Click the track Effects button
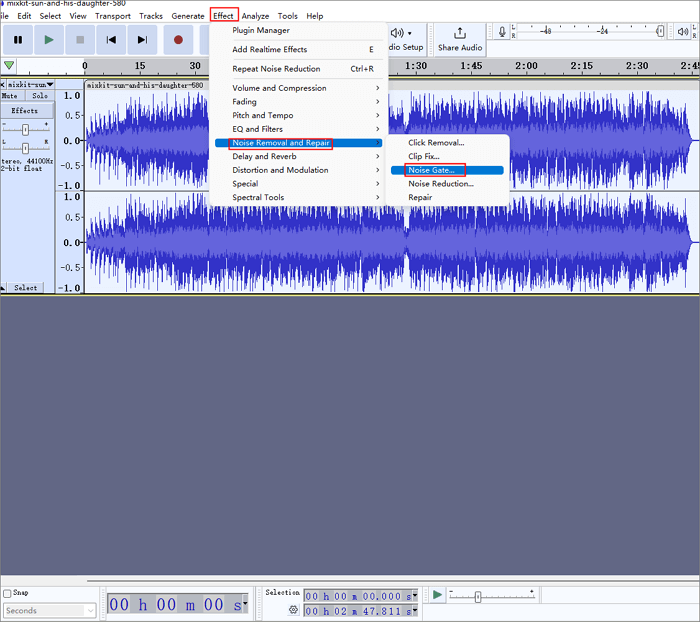 click(26, 111)
